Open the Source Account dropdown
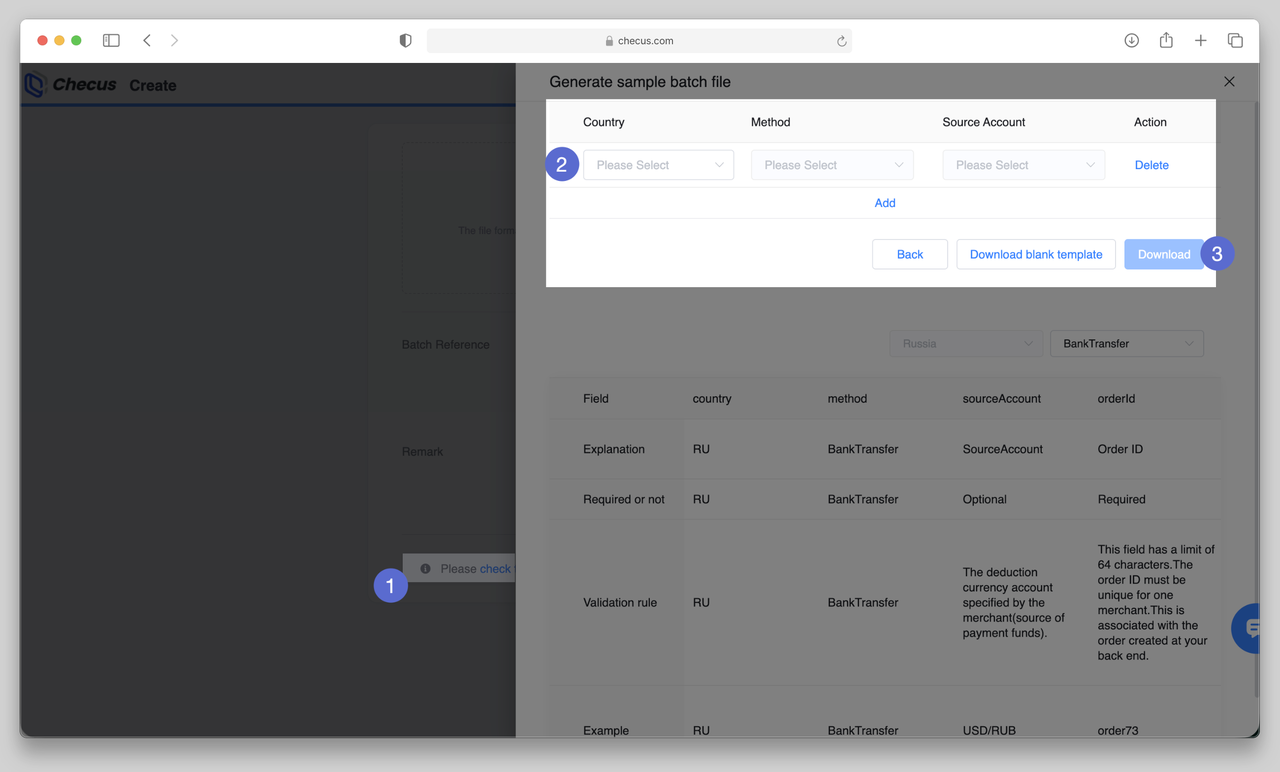 point(1023,165)
